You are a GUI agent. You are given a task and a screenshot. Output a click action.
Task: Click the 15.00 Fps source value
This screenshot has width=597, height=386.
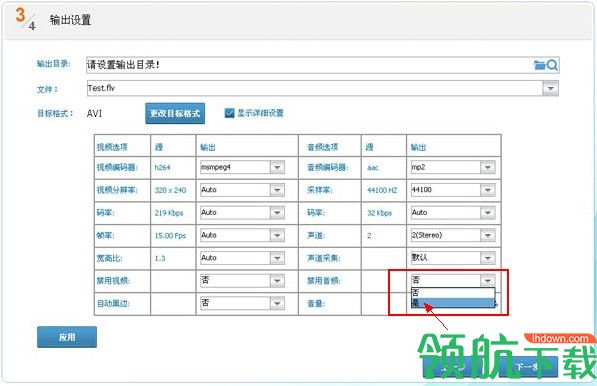170,236
